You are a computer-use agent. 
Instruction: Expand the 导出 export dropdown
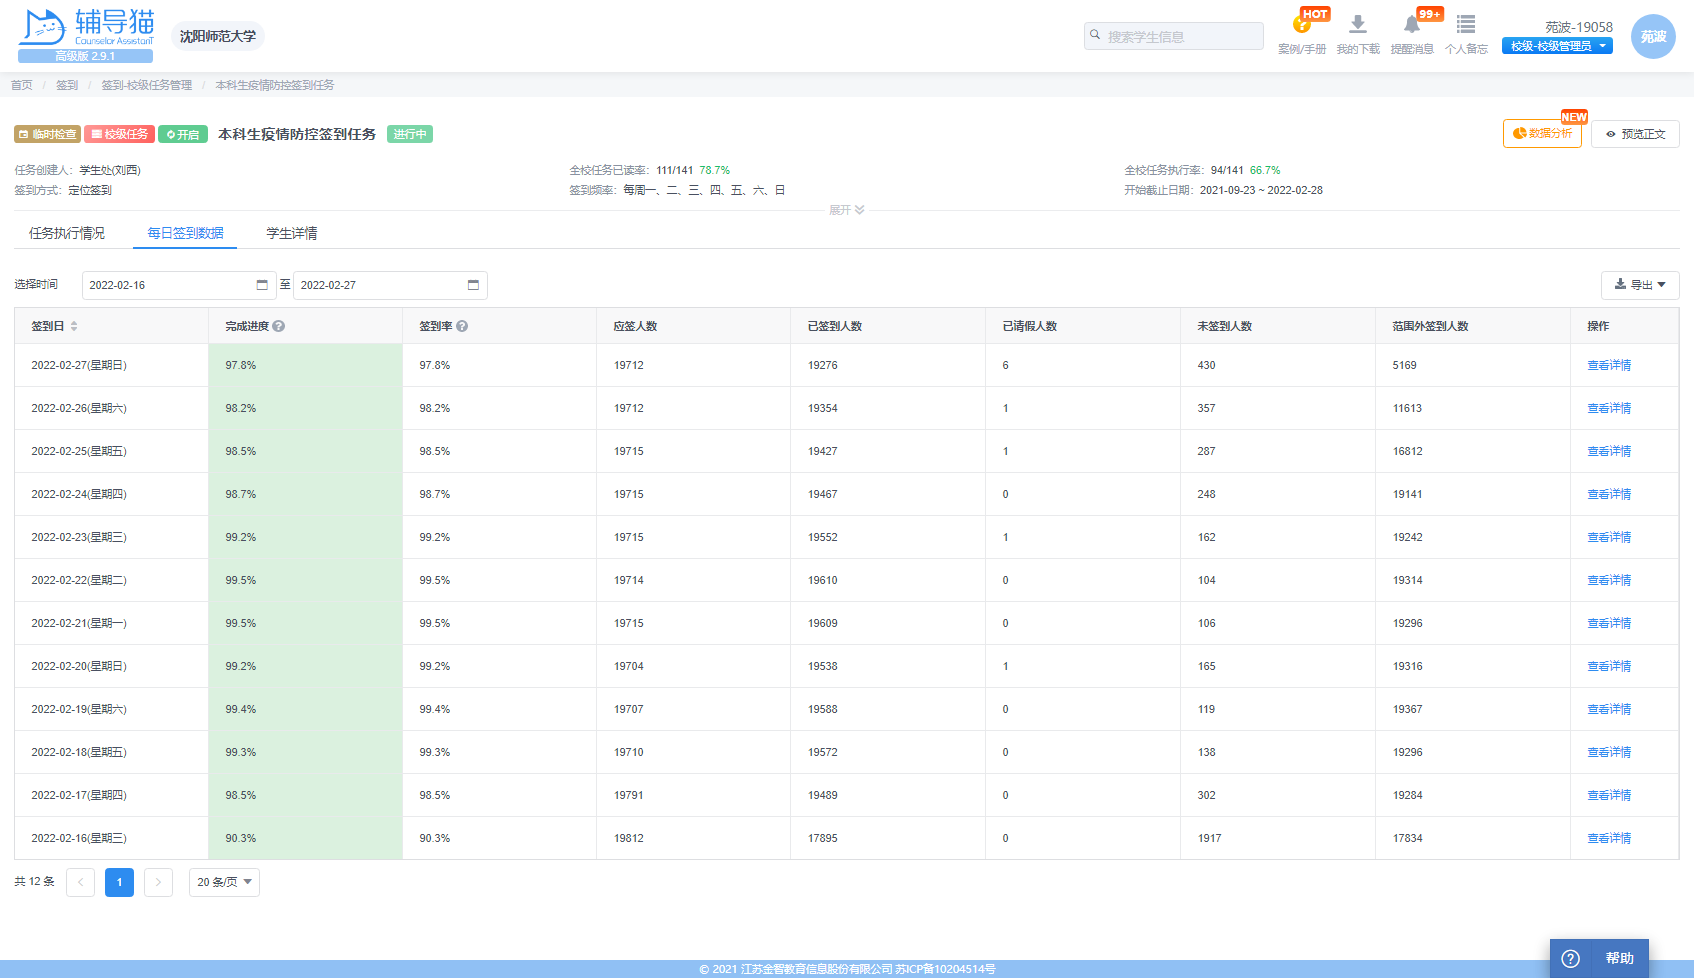coord(1639,285)
